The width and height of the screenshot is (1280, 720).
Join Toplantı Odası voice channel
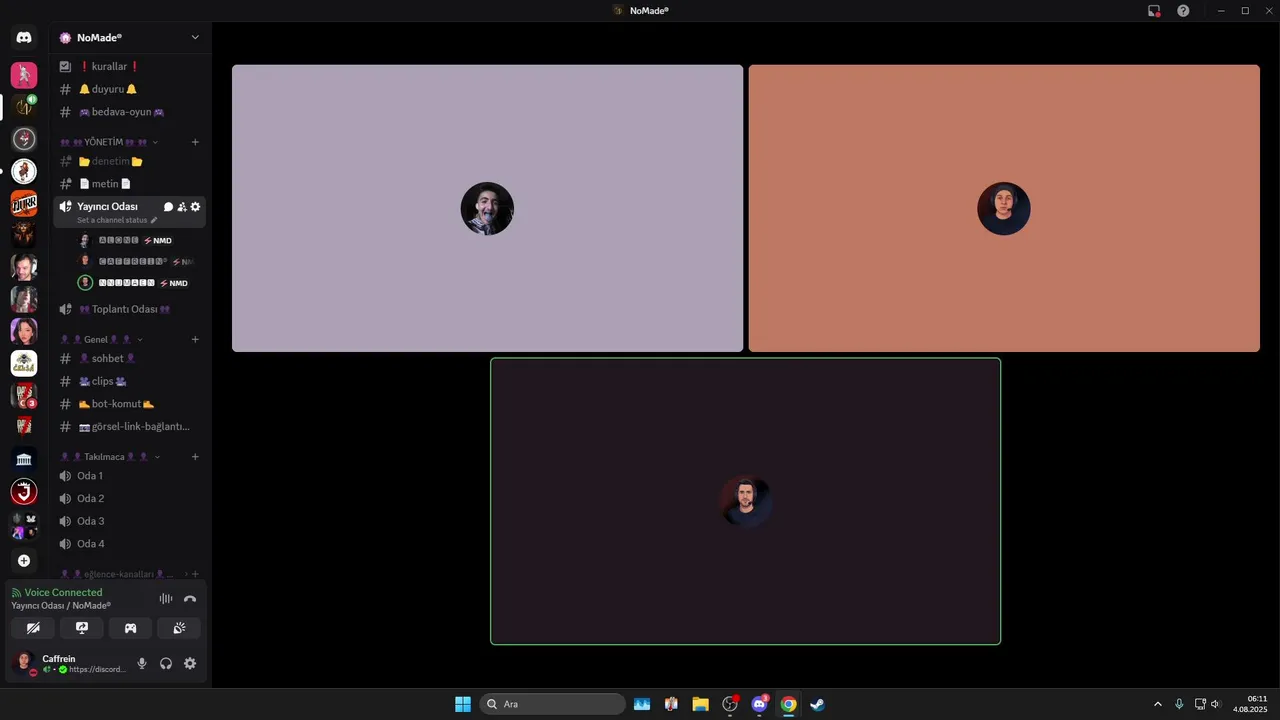click(130, 309)
